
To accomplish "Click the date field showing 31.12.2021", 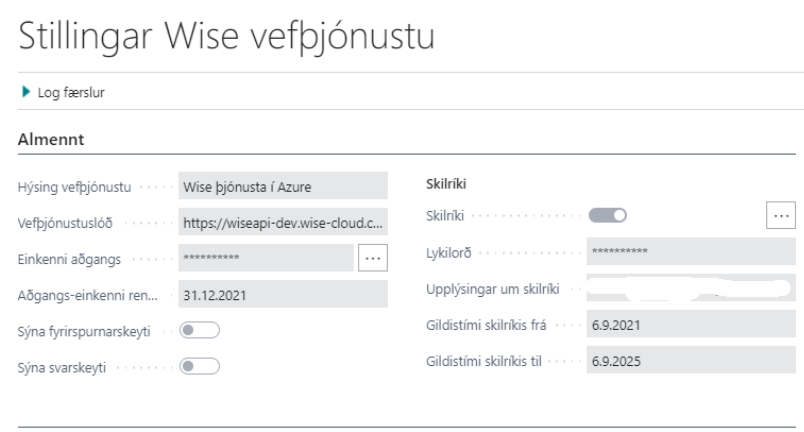I will [x=280, y=294].
